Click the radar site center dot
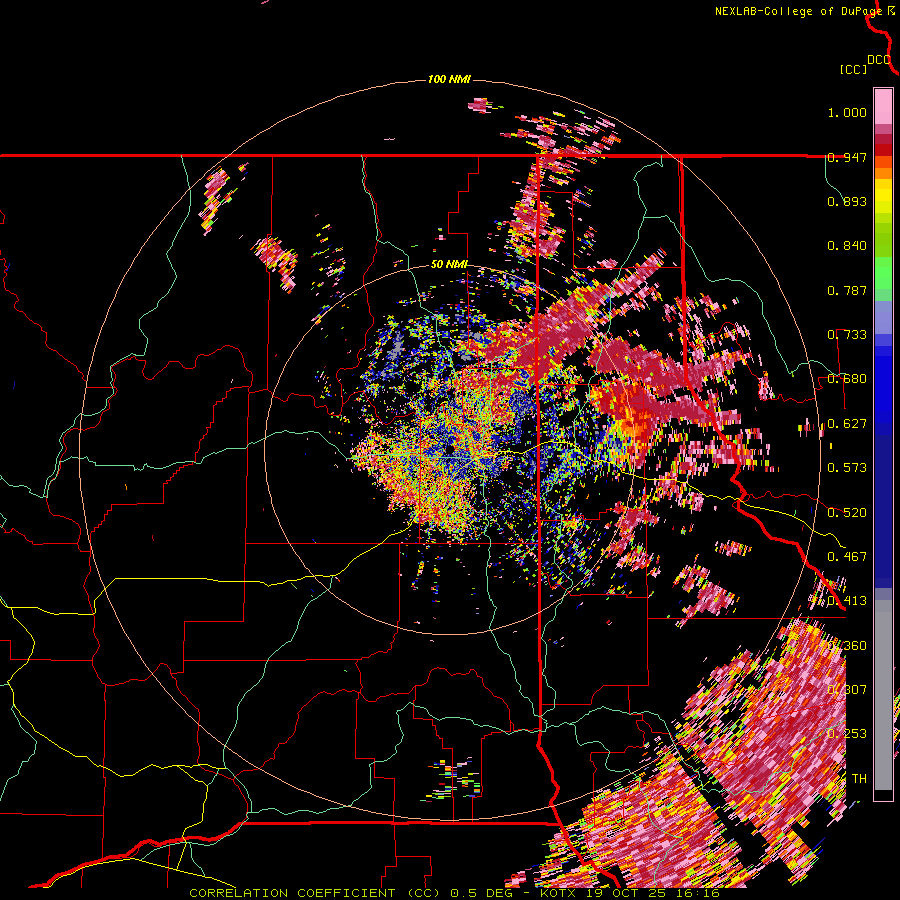This screenshot has width=900, height=900. coord(449,449)
